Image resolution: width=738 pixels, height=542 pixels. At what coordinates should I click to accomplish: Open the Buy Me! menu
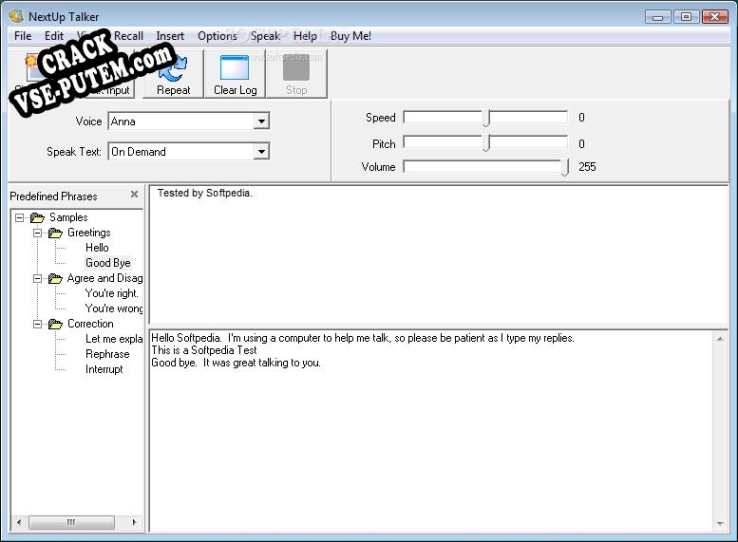point(351,36)
